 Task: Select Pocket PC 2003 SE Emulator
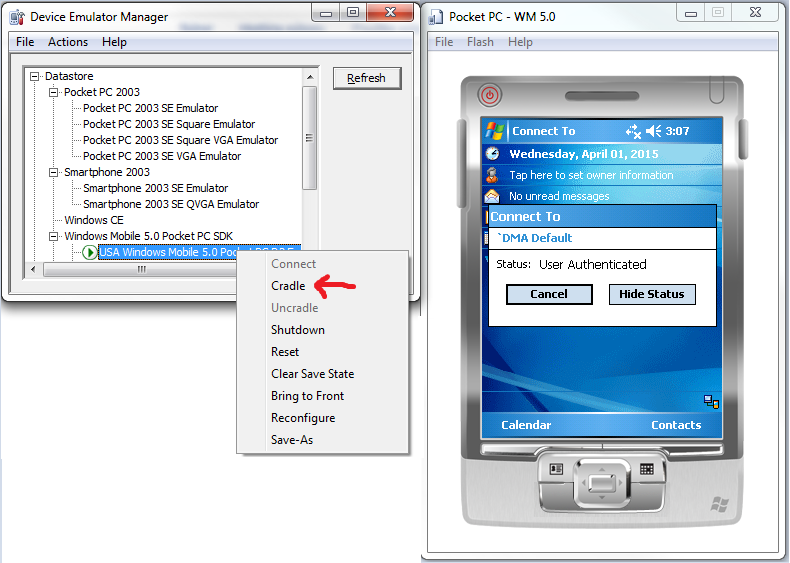(x=150, y=108)
